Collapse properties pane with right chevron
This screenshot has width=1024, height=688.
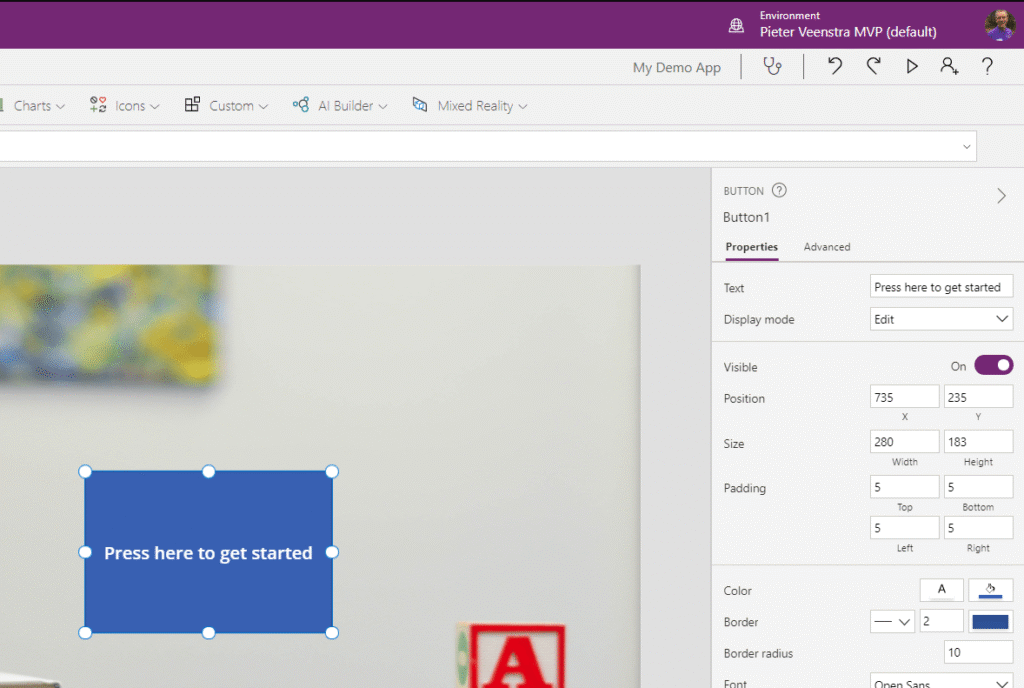pos(1001,196)
